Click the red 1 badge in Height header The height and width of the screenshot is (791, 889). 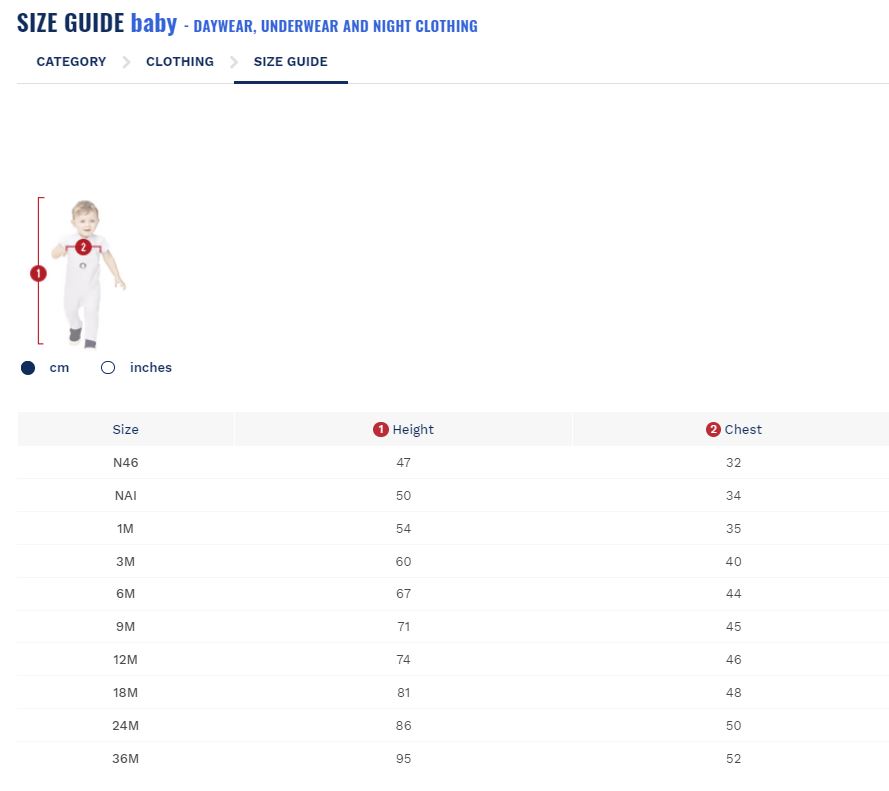click(x=380, y=430)
